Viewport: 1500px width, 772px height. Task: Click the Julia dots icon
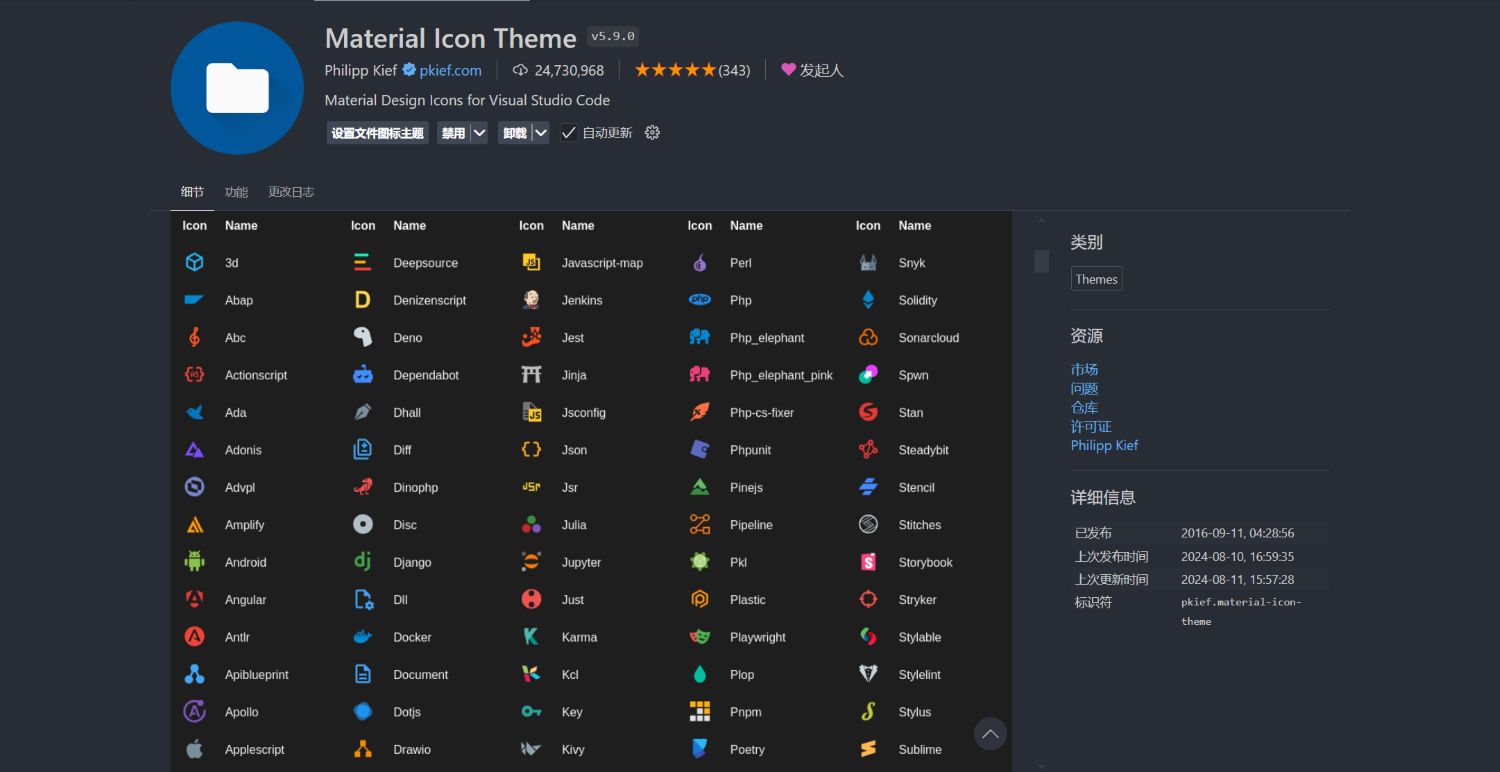[531, 524]
